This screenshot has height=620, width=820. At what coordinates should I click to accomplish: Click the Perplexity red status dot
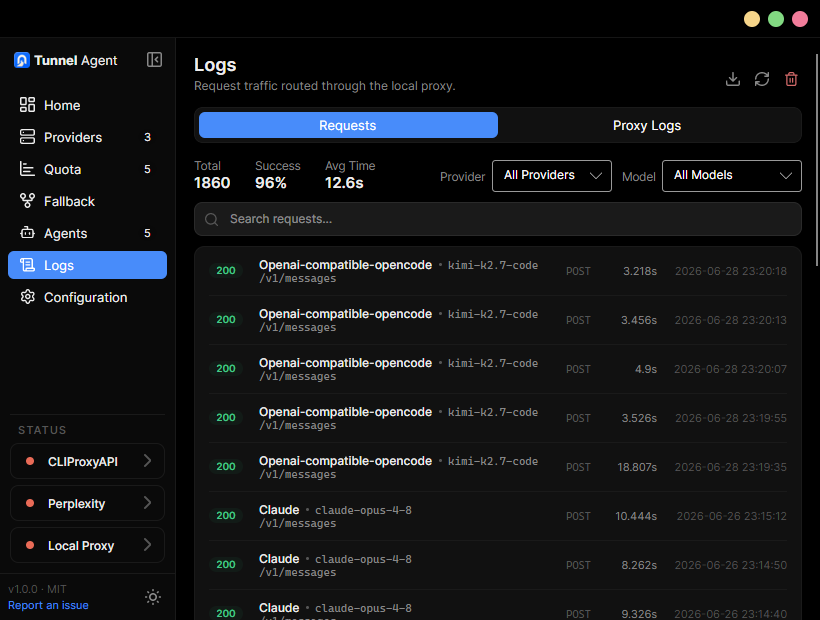(30, 503)
